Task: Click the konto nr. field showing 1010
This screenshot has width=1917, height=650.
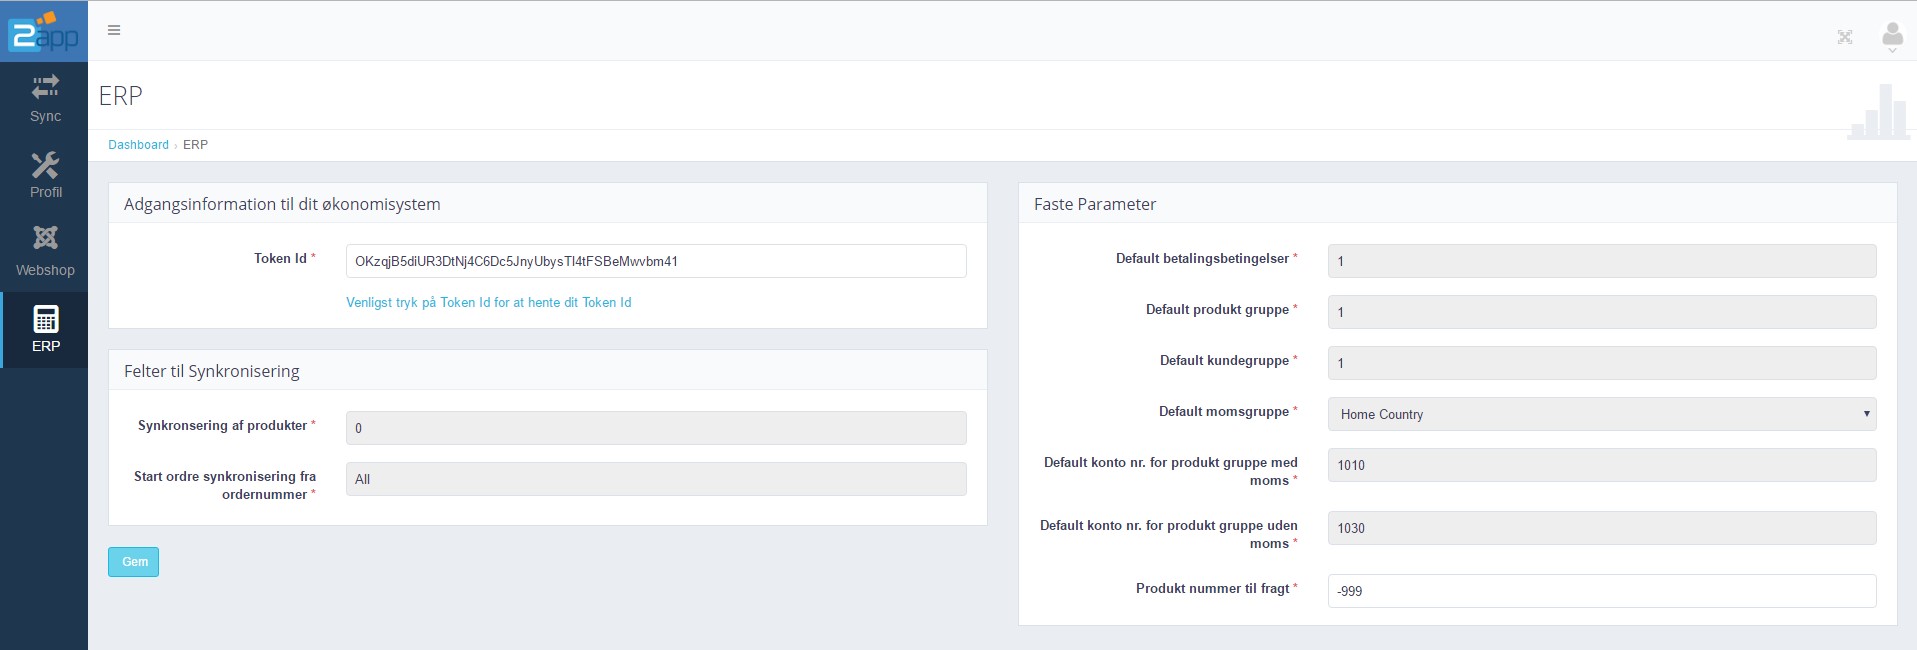Action: [x=1601, y=465]
